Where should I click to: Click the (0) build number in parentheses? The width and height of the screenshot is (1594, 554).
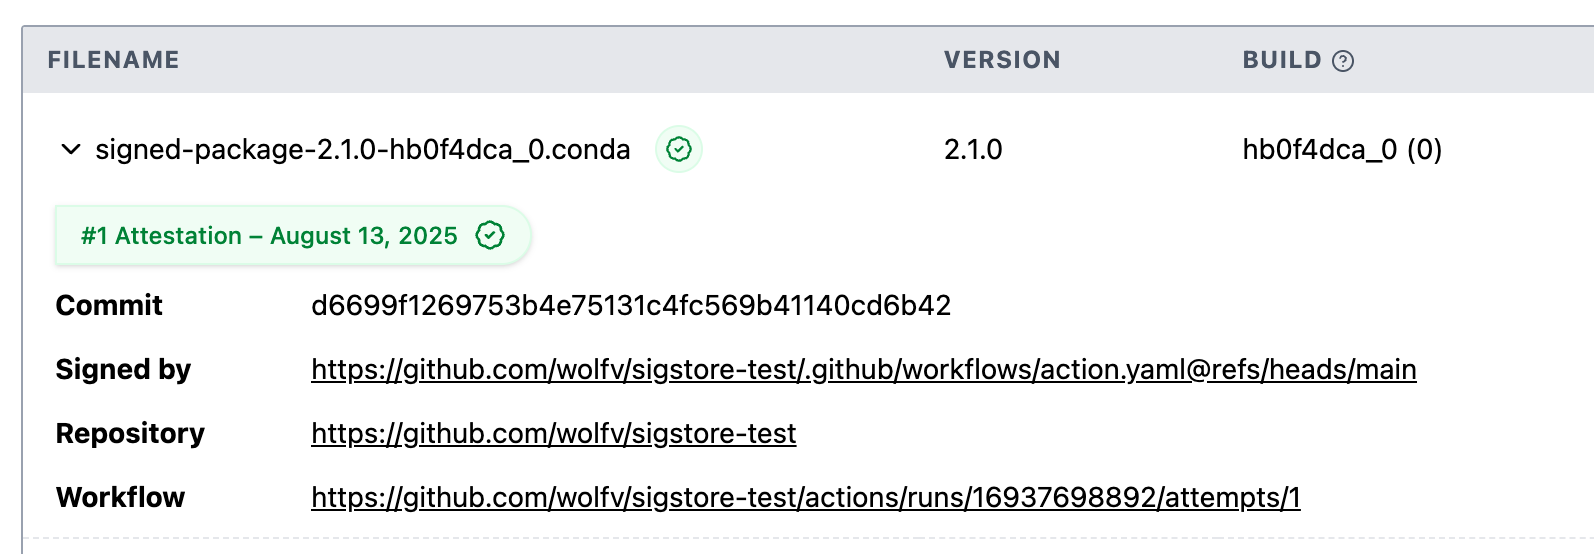pyautogui.click(x=1424, y=150)
